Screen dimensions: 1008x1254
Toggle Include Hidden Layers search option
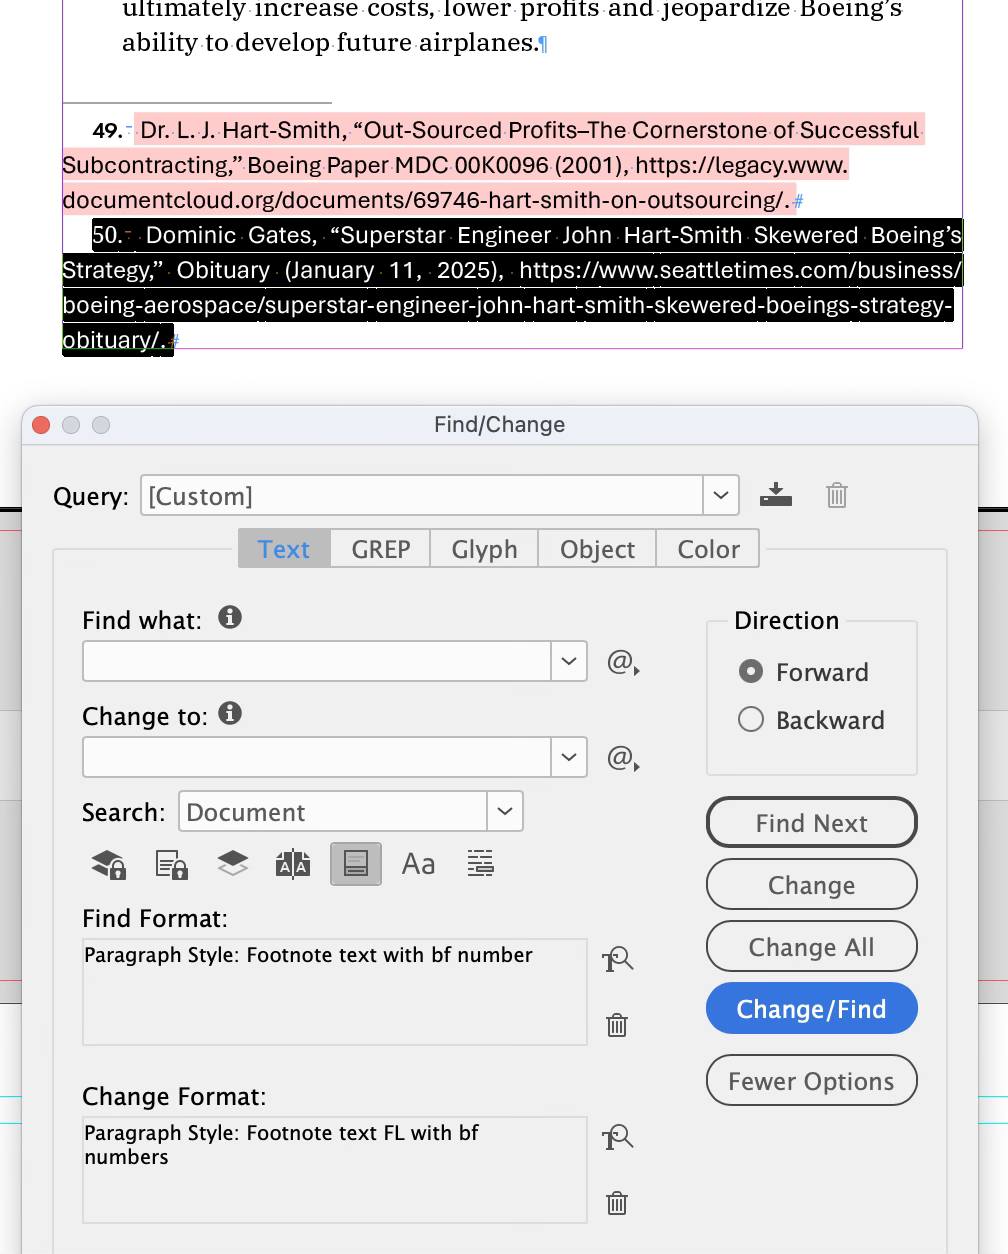(x=233, y=863)
